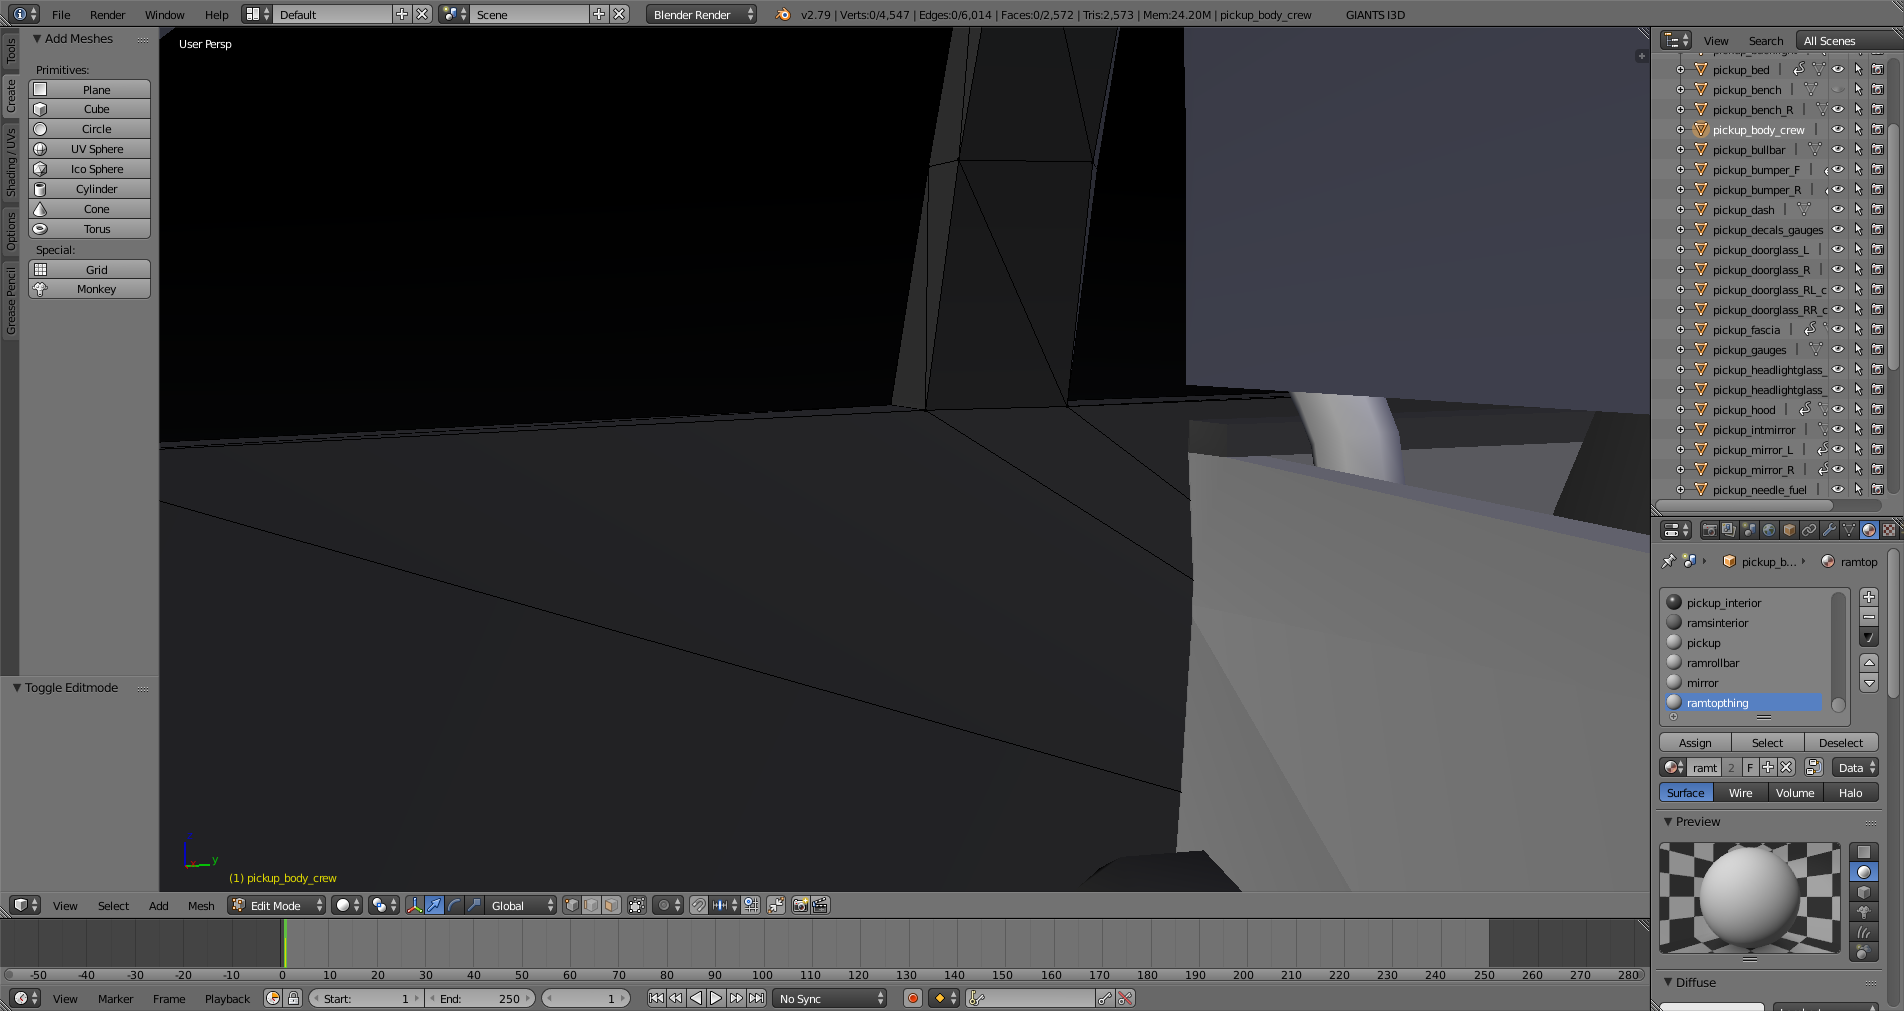Screen dimensions: 1904x1011
Task: Switch to the Shading / UVs tab
Action: tap(10, 161)
